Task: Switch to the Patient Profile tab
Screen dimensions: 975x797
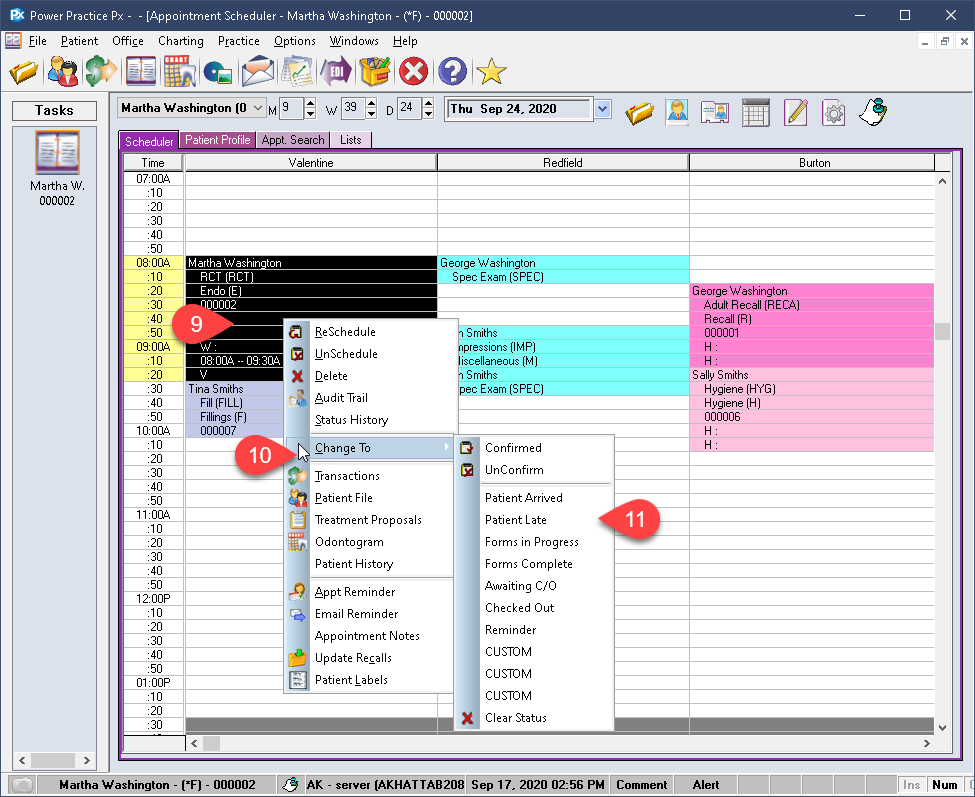Action: tap(217, 141)
